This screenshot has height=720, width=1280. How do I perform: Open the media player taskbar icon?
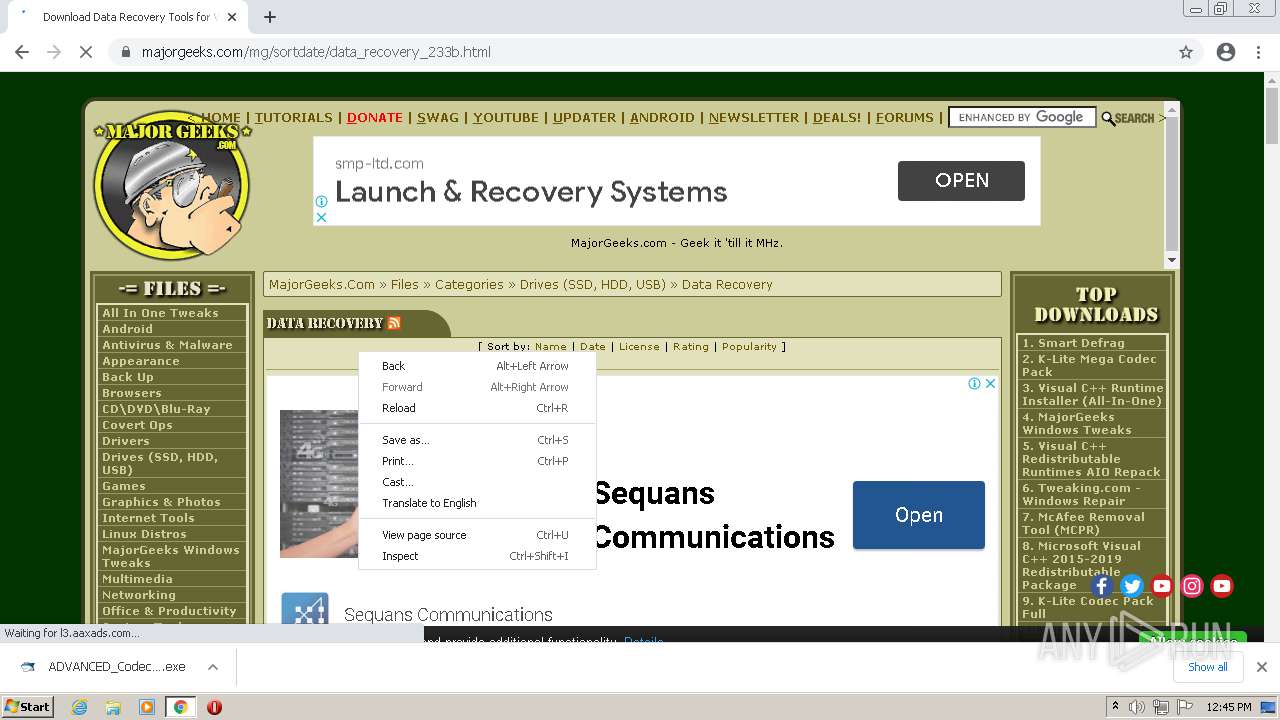[147, 707]
